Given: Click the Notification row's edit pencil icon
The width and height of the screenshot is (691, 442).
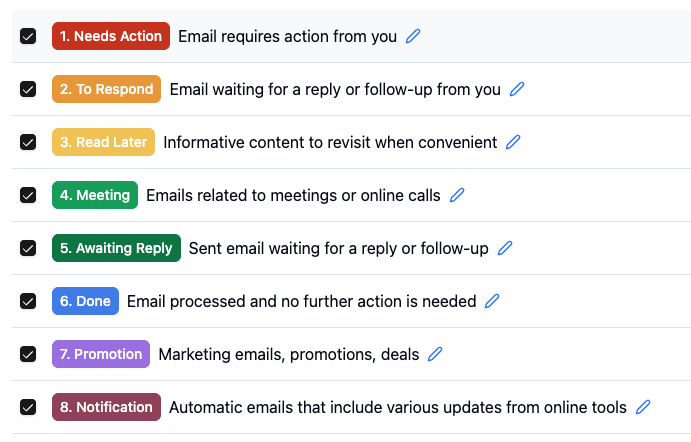Looking at the screenshot, I should click(643, 407).
